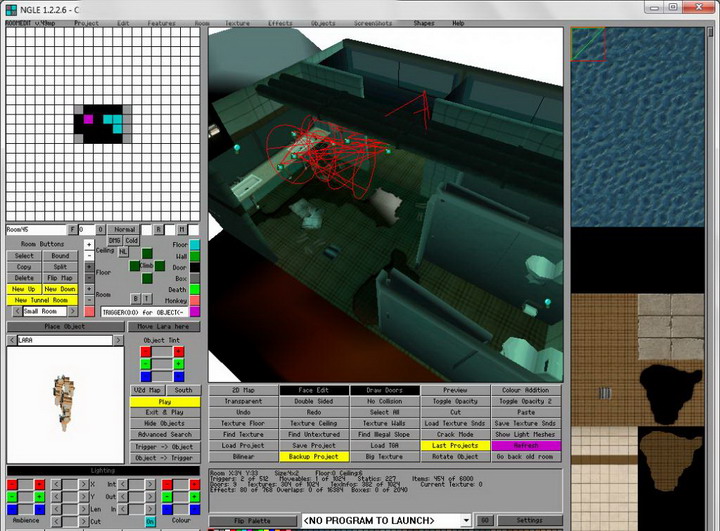Click the New Tunnel Room button
720x531 pixels.
tap(42, 300)
